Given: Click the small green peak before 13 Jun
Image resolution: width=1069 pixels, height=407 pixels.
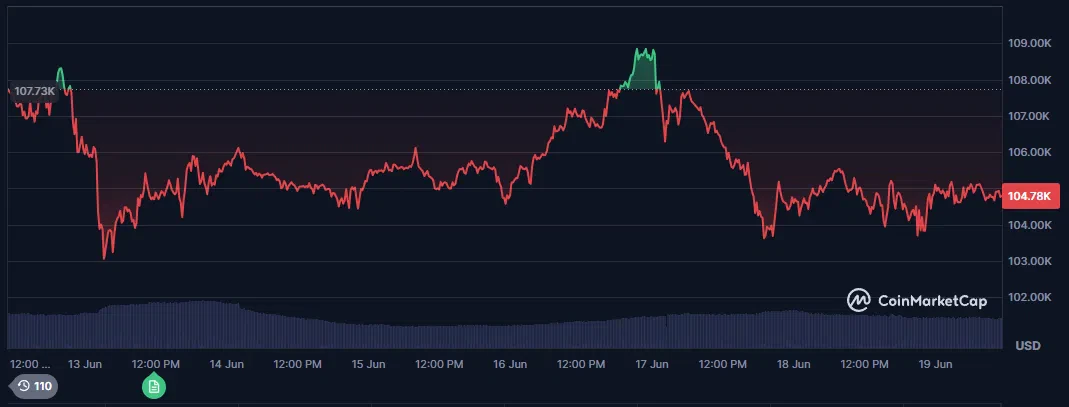Looking at the screenshot, I should tap(62, 77).
